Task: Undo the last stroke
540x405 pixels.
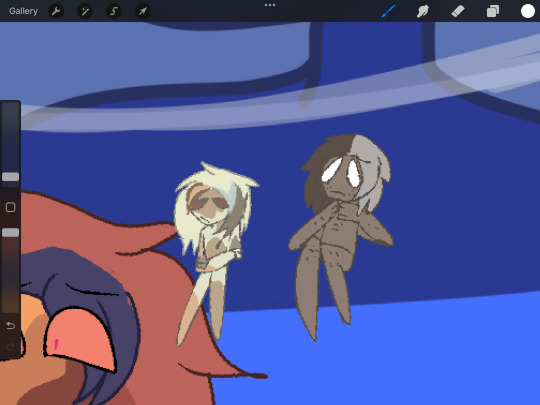Action: pos(11,325)
